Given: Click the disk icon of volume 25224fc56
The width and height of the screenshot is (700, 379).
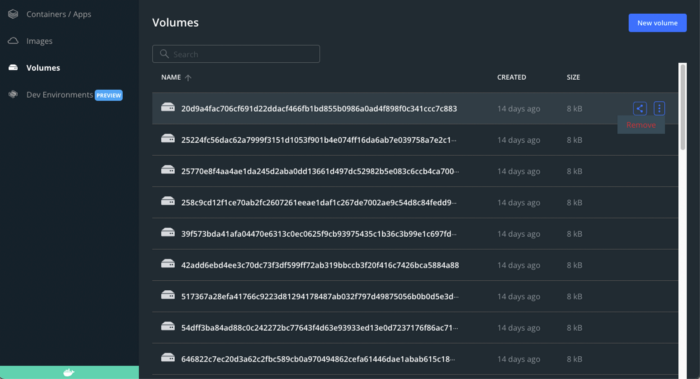Looking at the screenshot, I should tap(168, 139).
